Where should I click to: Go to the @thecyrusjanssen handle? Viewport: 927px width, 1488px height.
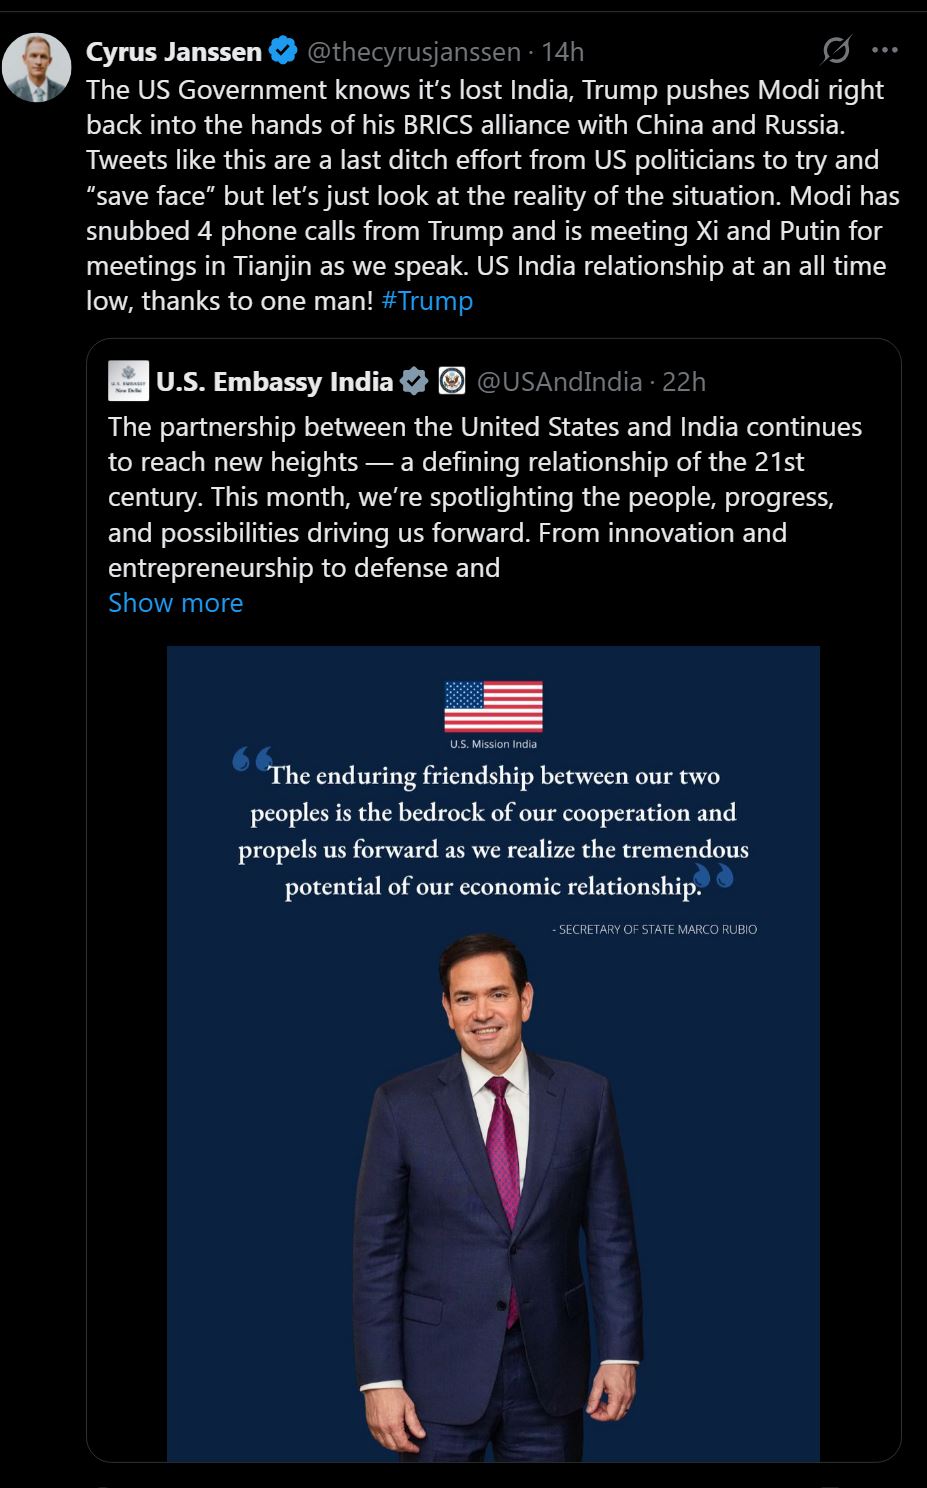[x=414, y=51]
